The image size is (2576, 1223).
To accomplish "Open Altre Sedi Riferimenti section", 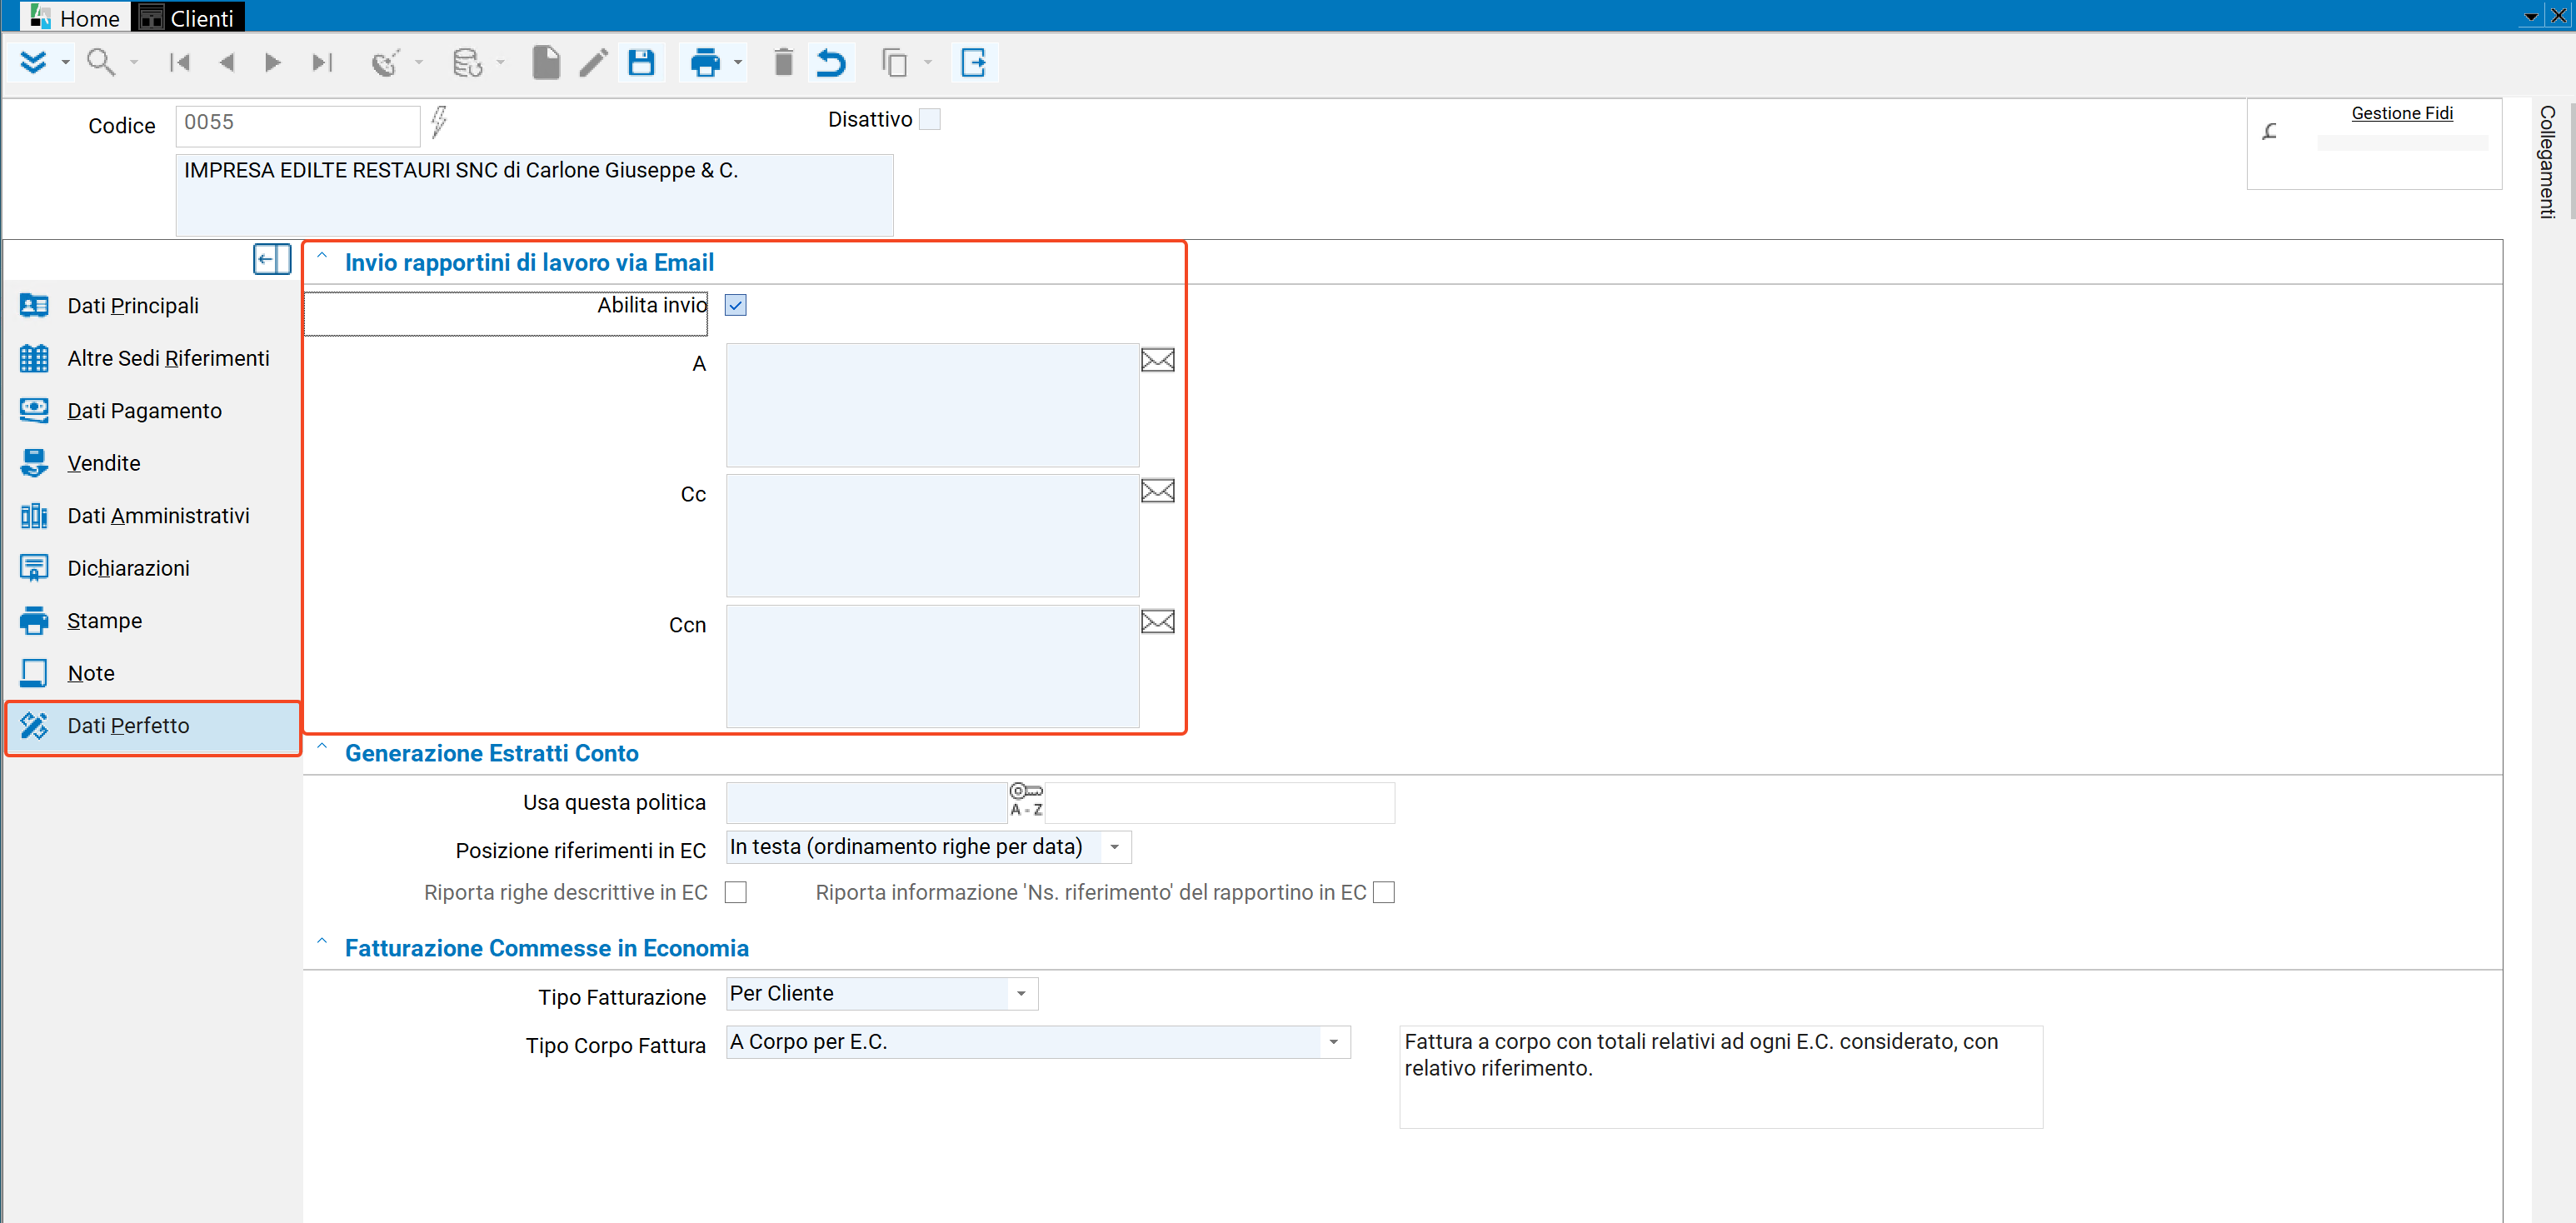I will 152,358.
